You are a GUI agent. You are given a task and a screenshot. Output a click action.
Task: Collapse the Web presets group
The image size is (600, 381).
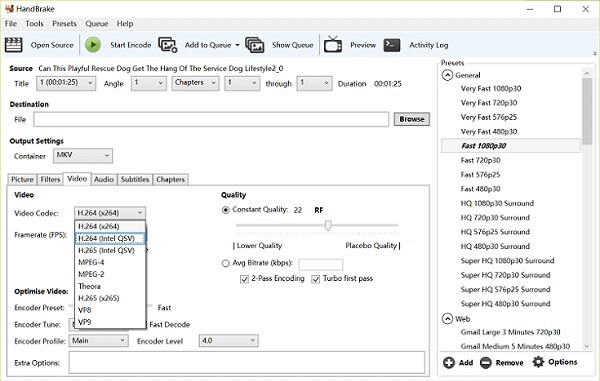point(447,319)
